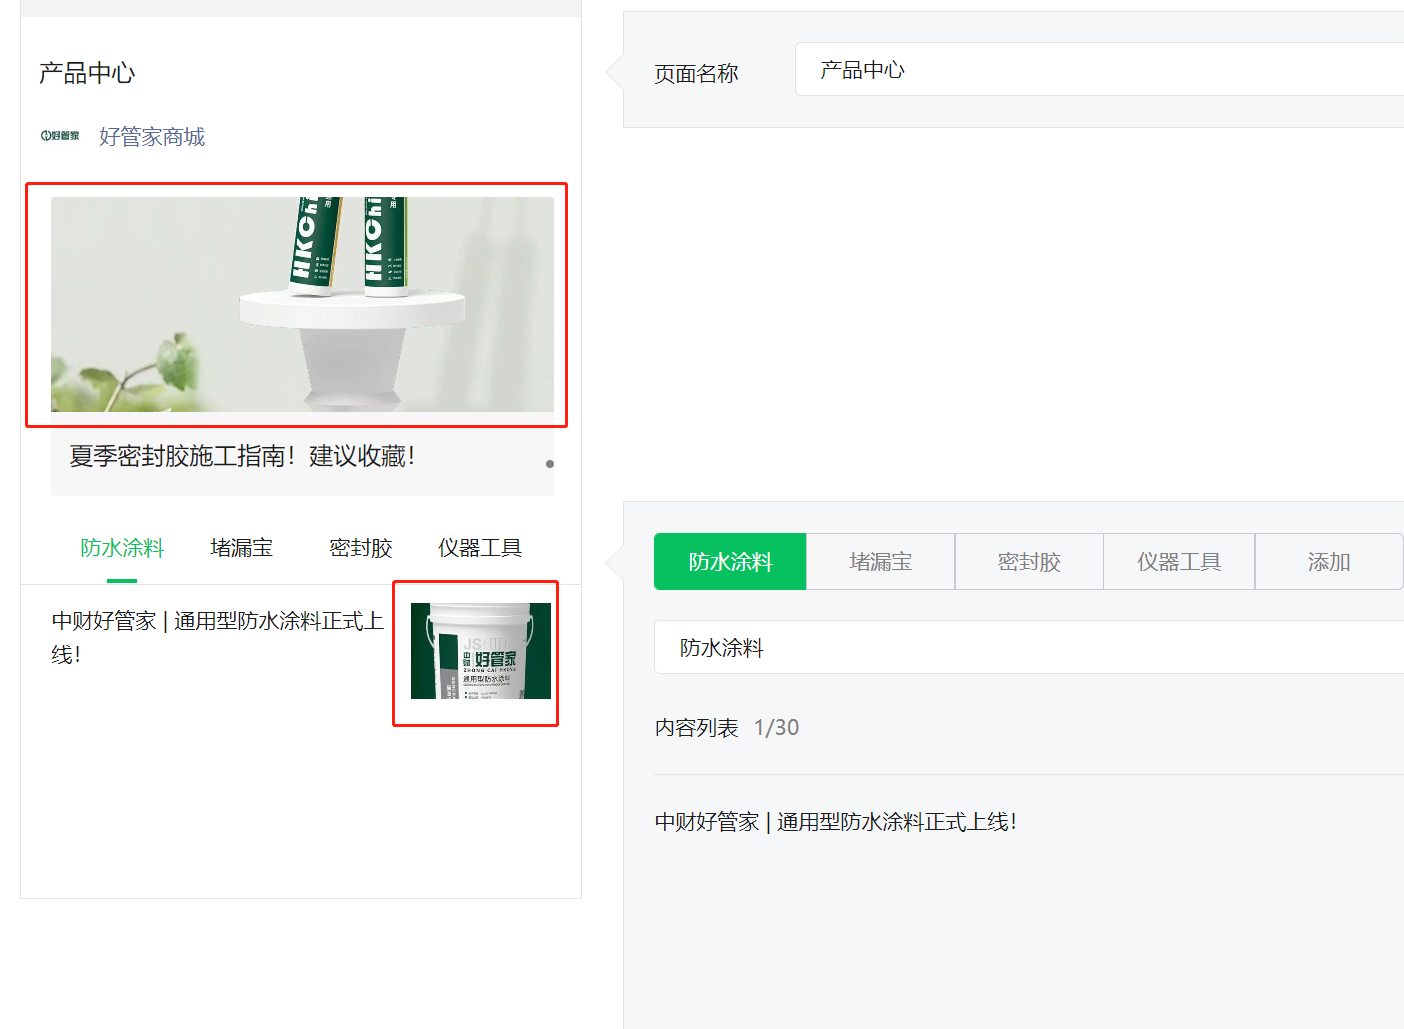The width and height of the screenshot is (1404, 1029).
Task: Open 夏季密封胶施工指南 article title
Action: 242,456
